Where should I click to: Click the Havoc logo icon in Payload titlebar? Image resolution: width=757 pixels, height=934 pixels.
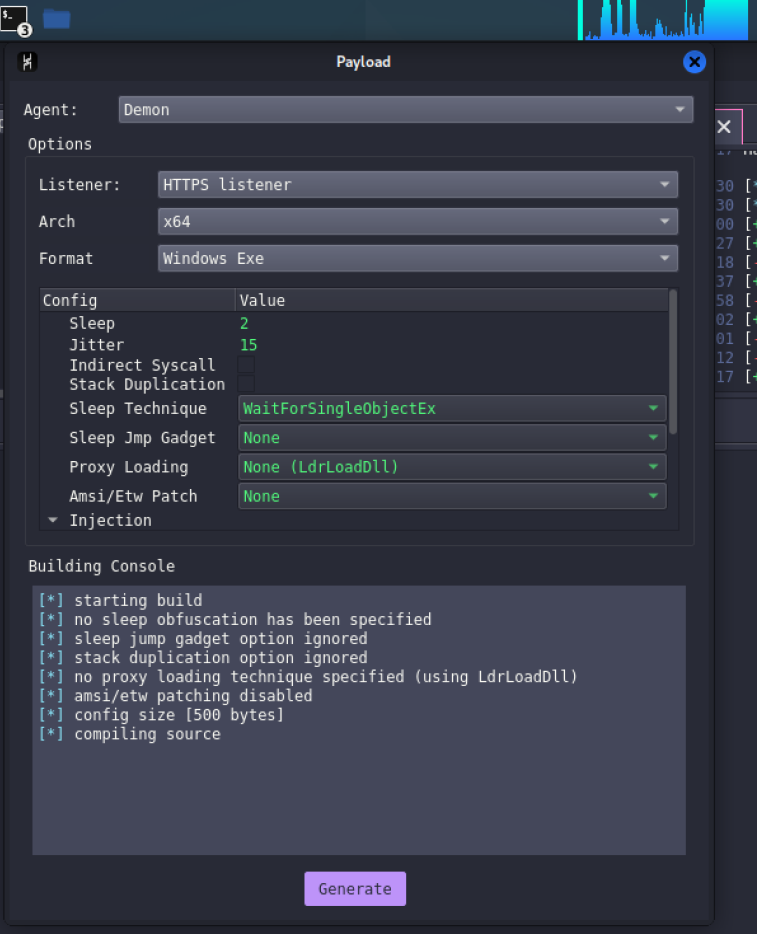click(27, 62)
